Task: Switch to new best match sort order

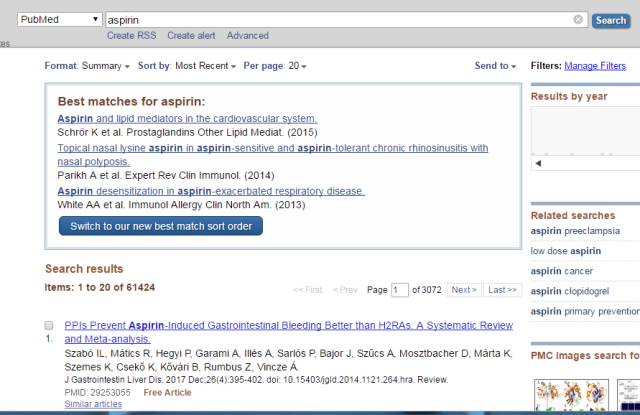Action: (x=161, y=226)
